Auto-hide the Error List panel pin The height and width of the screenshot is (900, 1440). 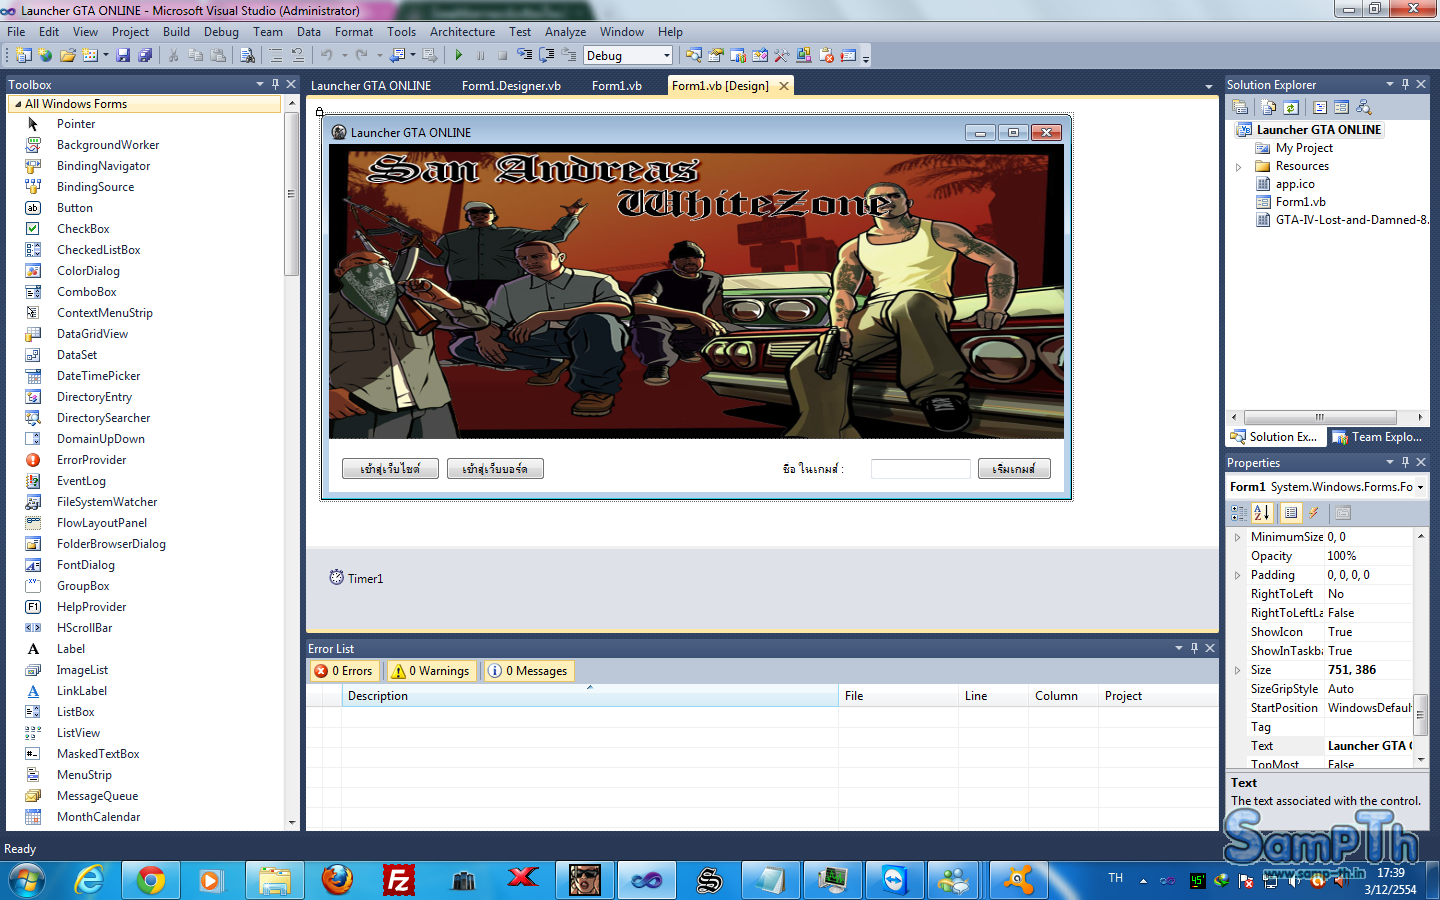1194,648
